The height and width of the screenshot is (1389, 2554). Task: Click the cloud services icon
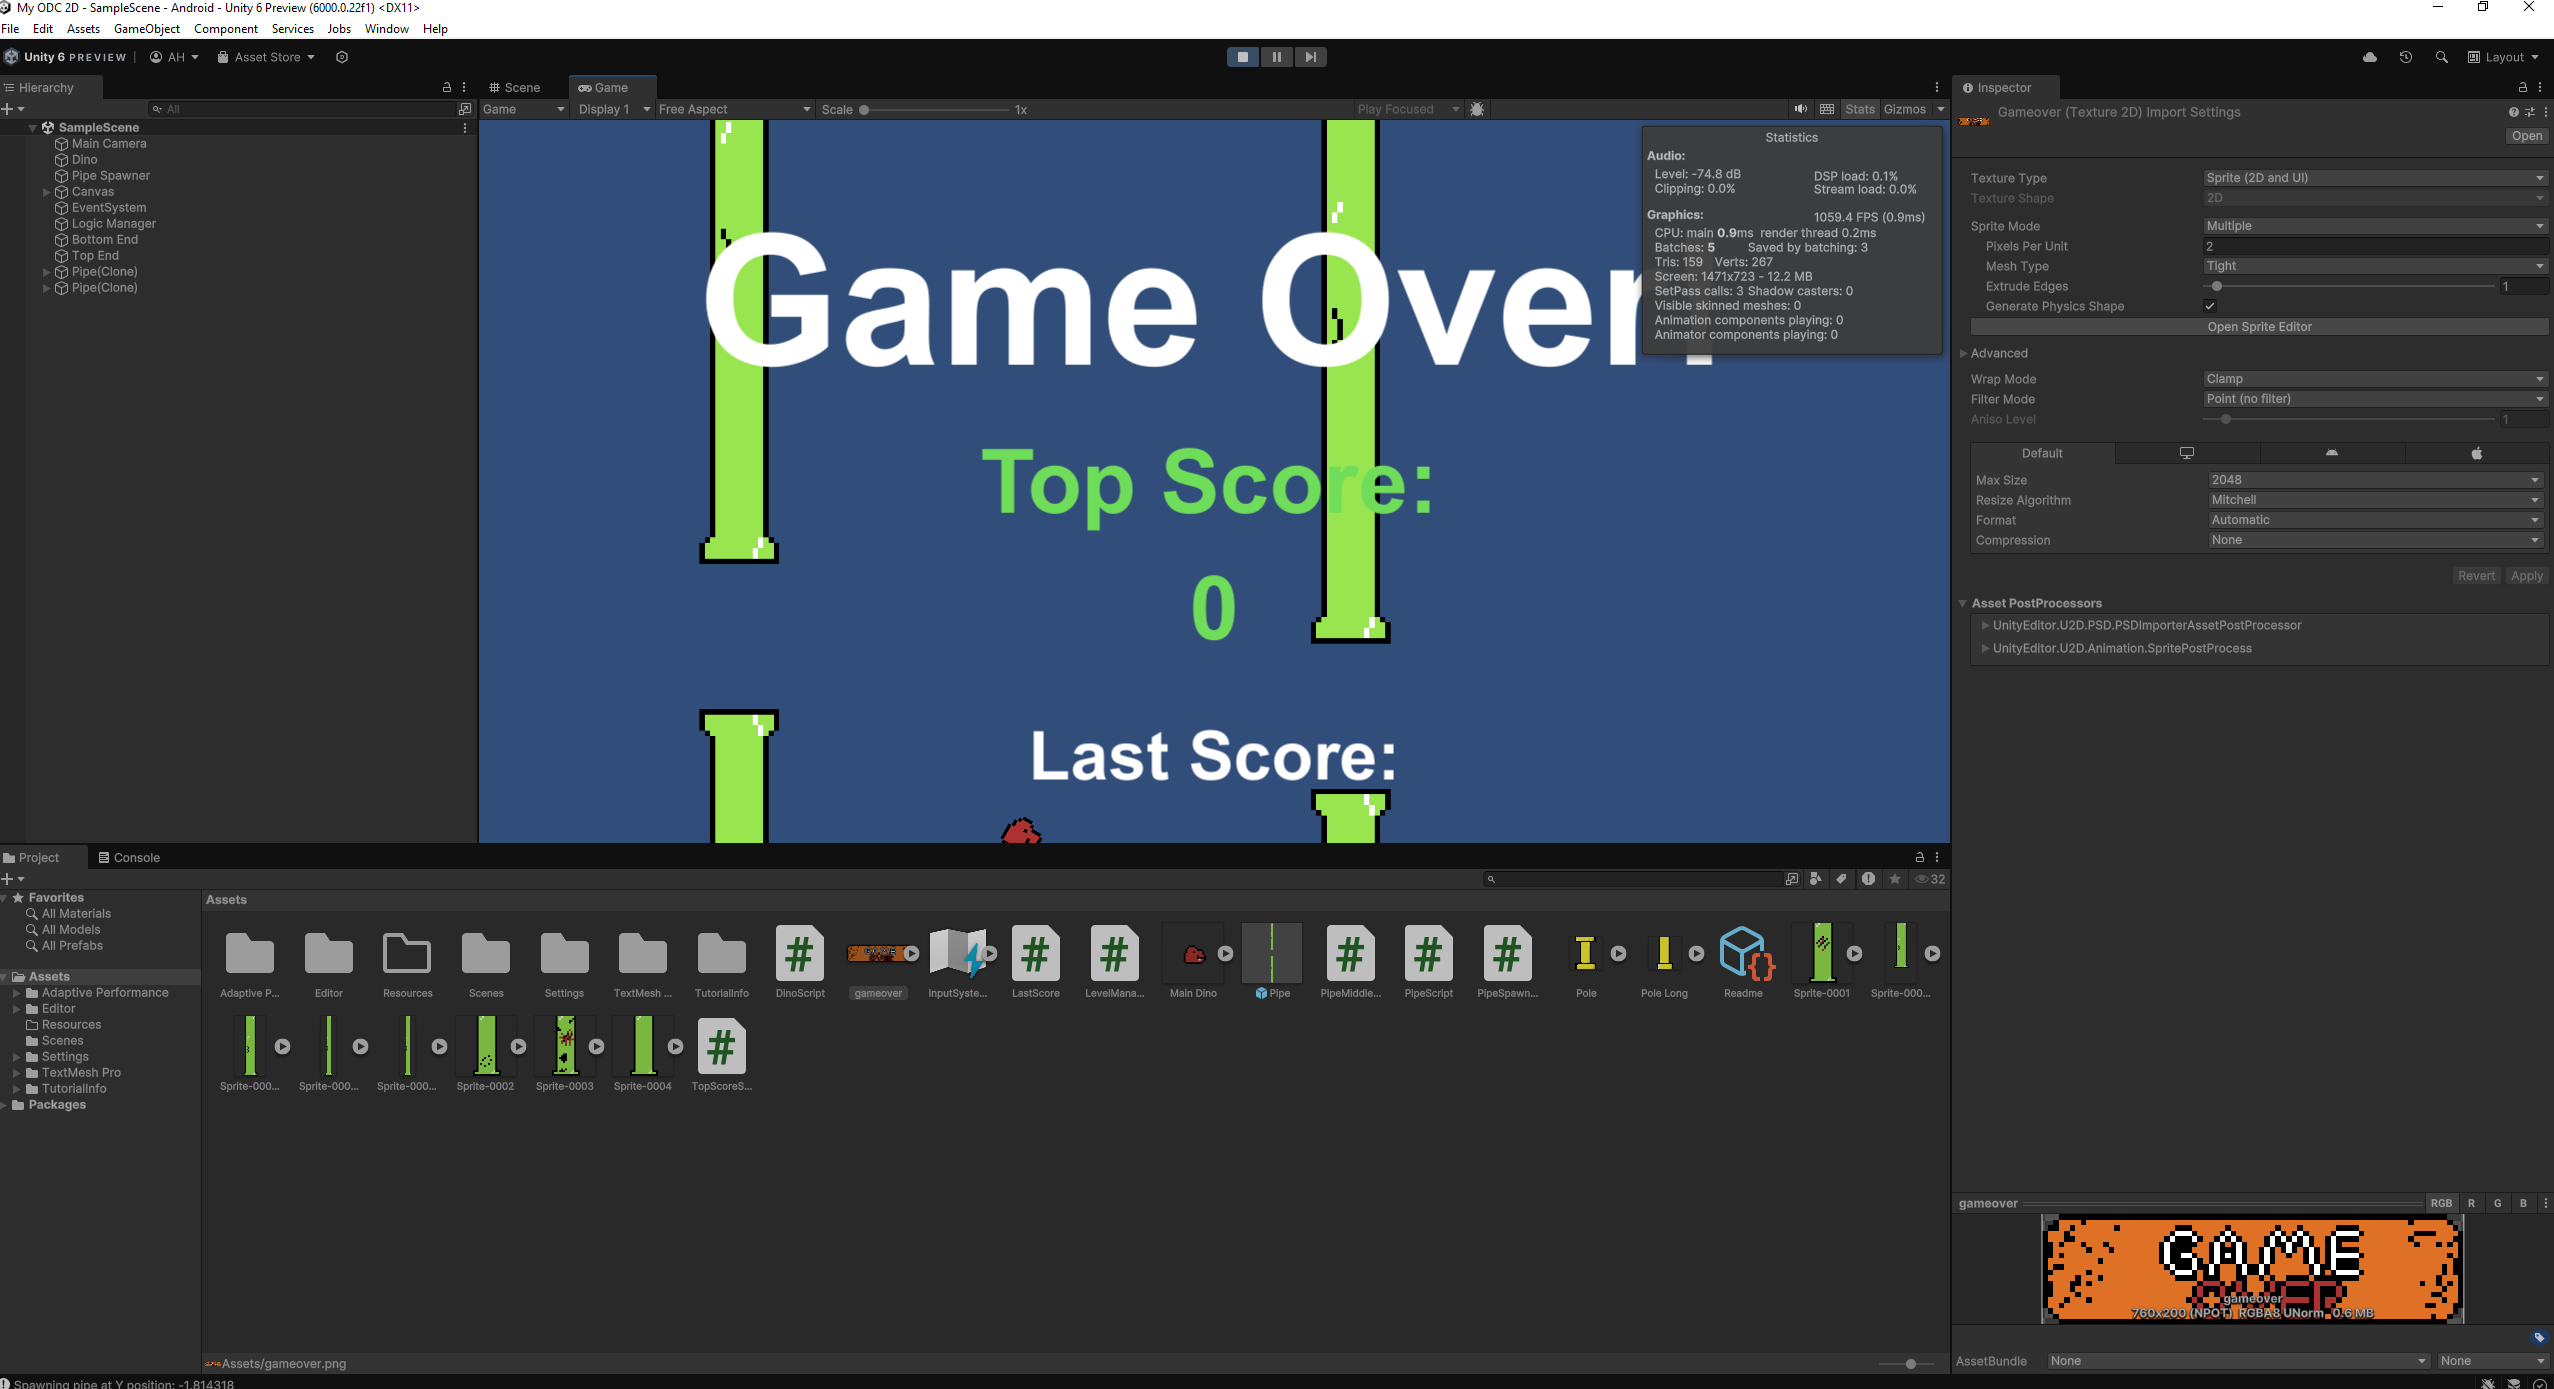pyautogui.click(x=2369, y=57)
